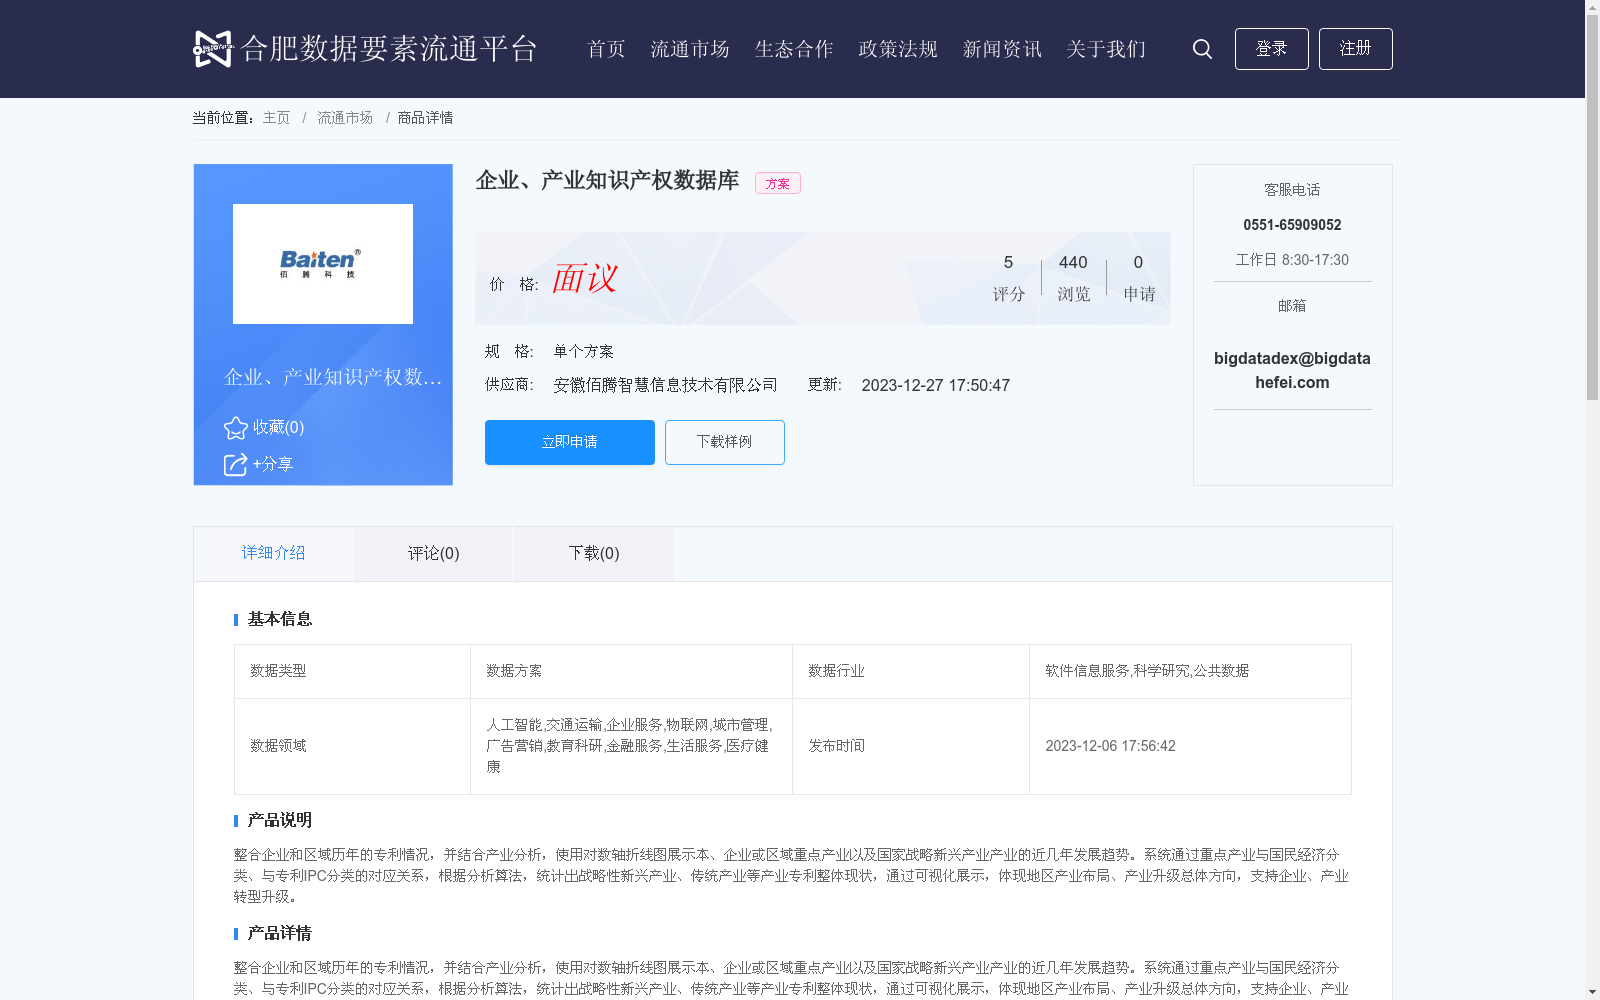Click the 软件信息服务,科学研究,公共数据 cell
The image size is (1600, 1000).
(x=1190, y=671)
